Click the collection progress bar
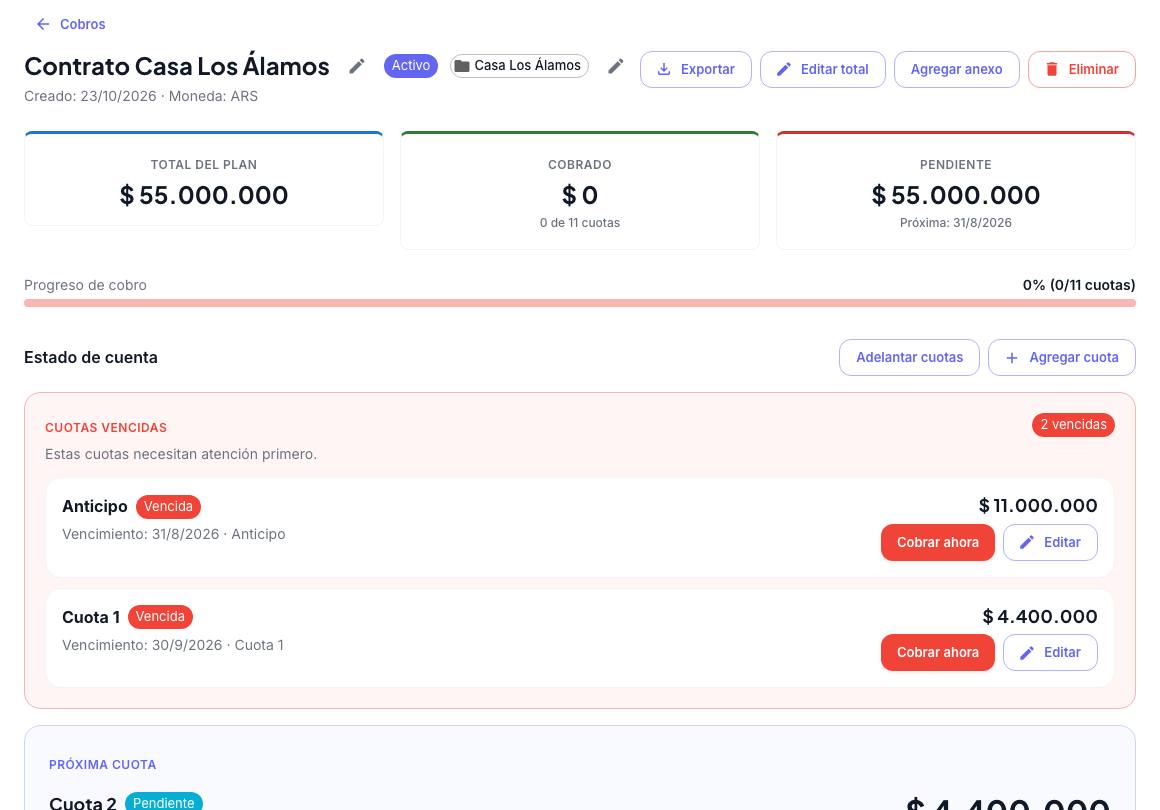The height and width of the screenshot is (810, 1160). pyautogui.click(x=580, y=303)
